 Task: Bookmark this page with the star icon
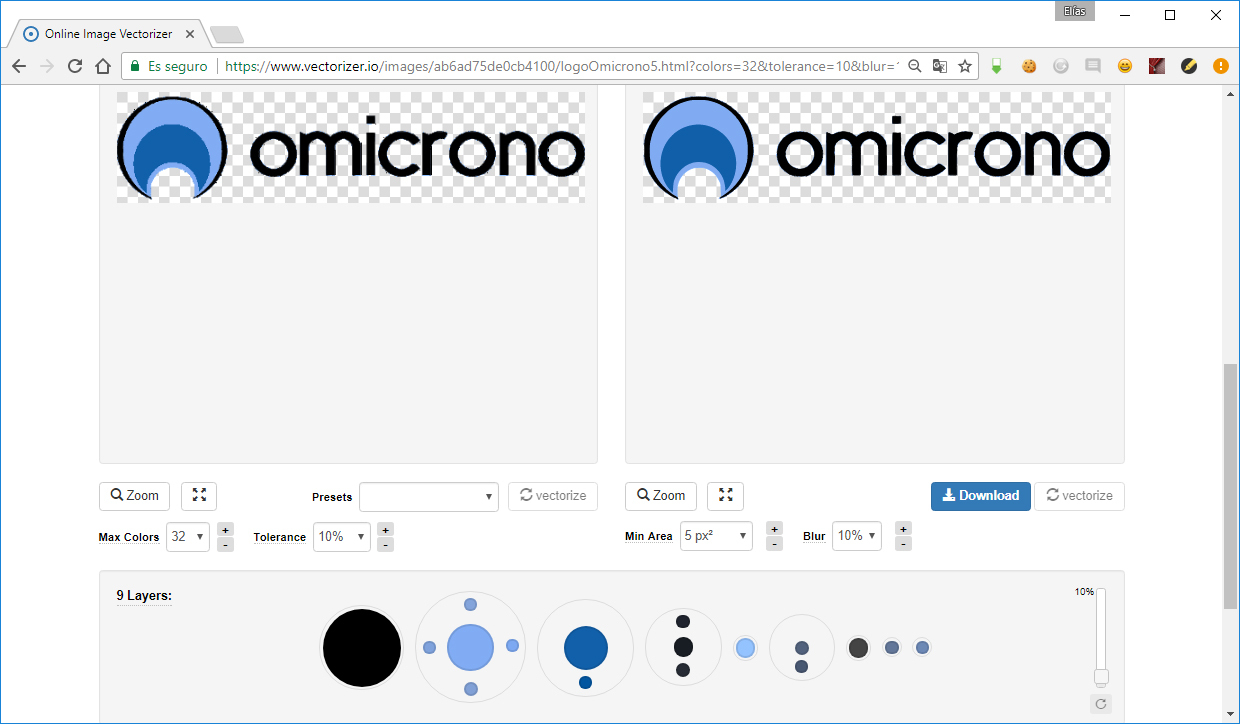(x=965, y=66)
